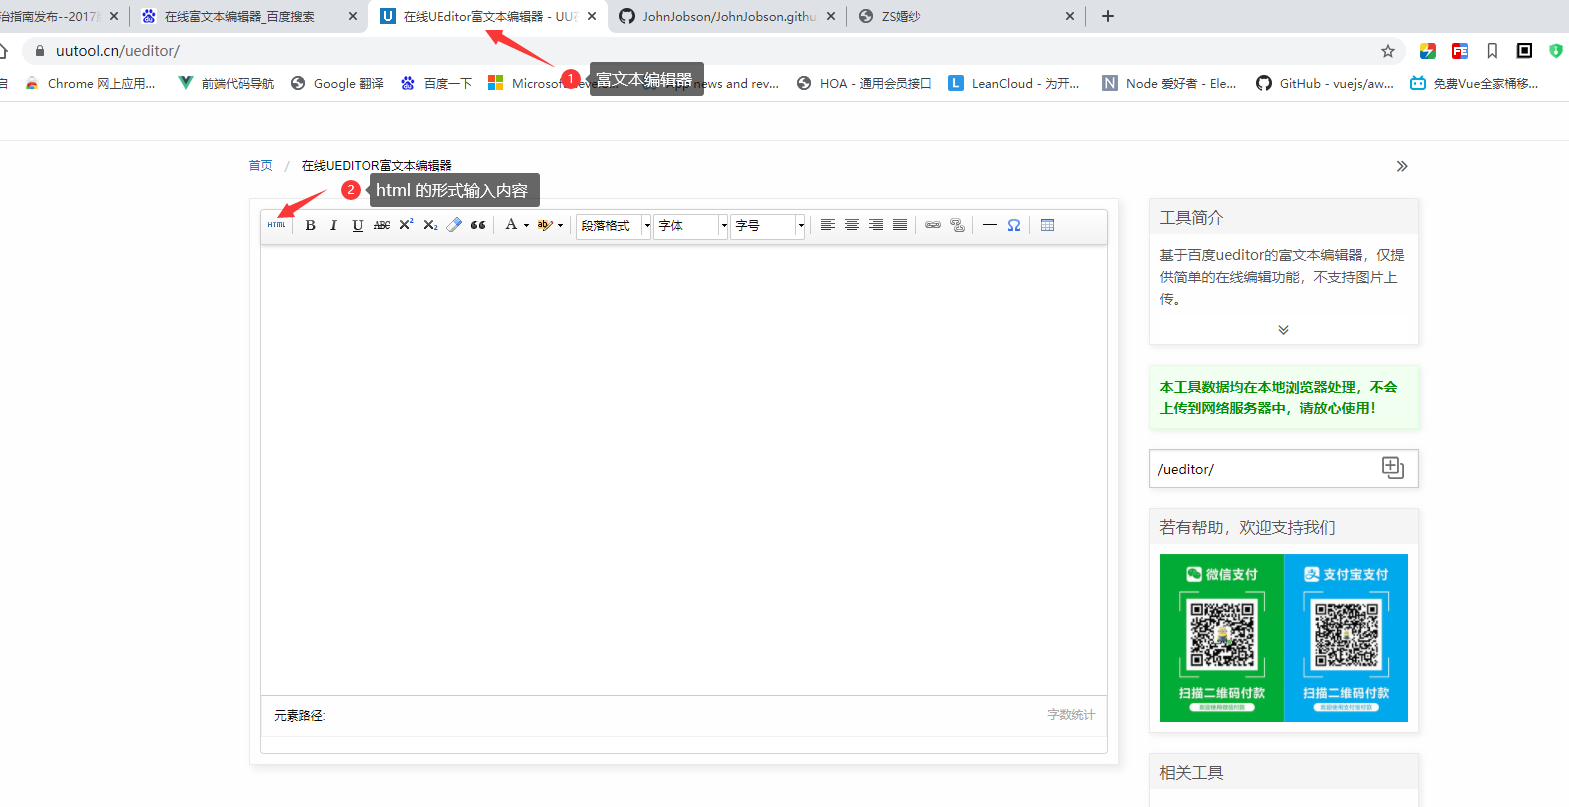Insert a table using table icon

[1047, 225]
